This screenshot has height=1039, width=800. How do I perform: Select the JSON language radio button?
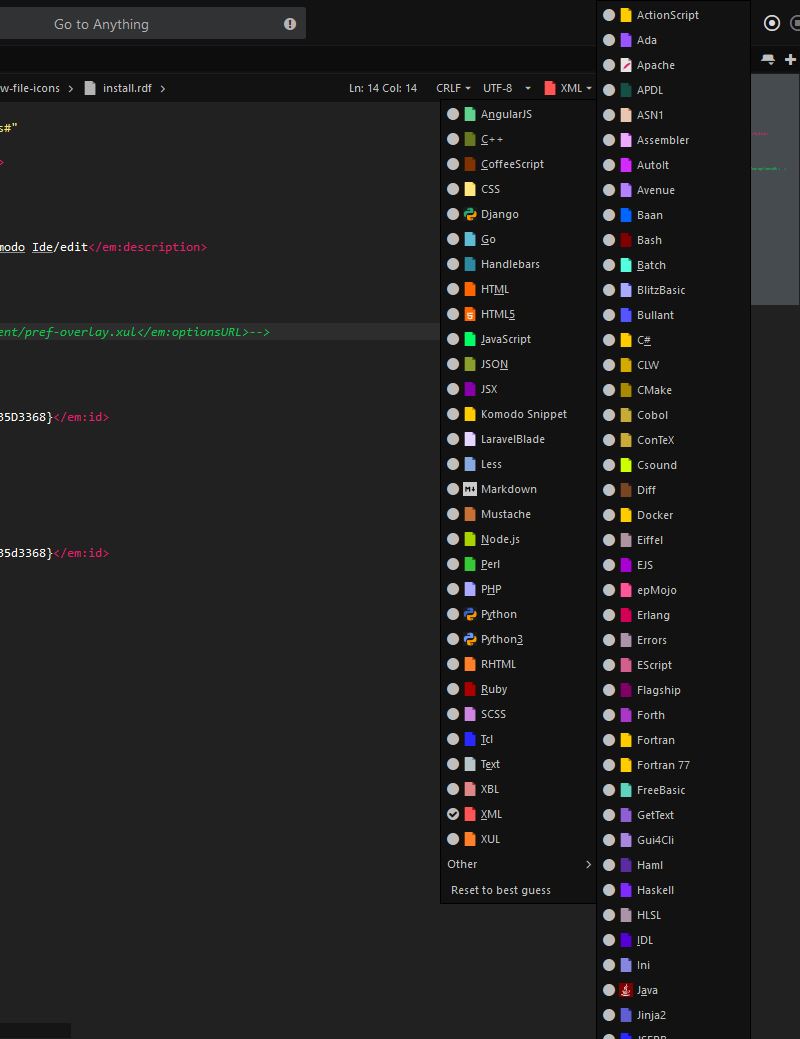(453, 364)
